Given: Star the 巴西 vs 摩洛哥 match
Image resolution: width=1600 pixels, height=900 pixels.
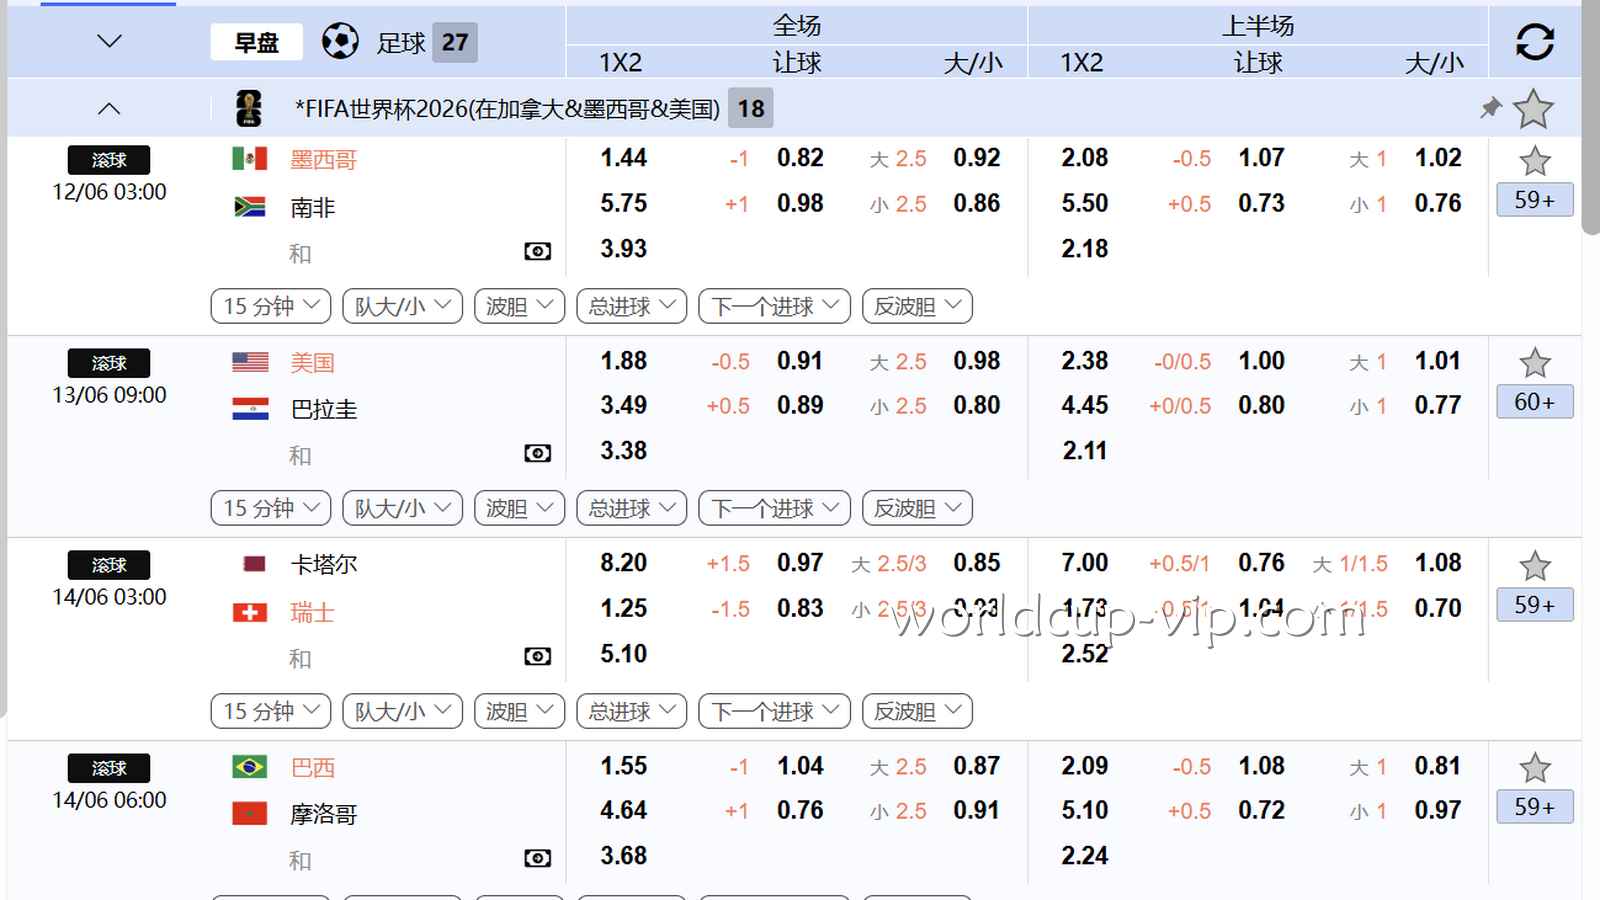Looking at the screenshot, I should coord(1534,768).
